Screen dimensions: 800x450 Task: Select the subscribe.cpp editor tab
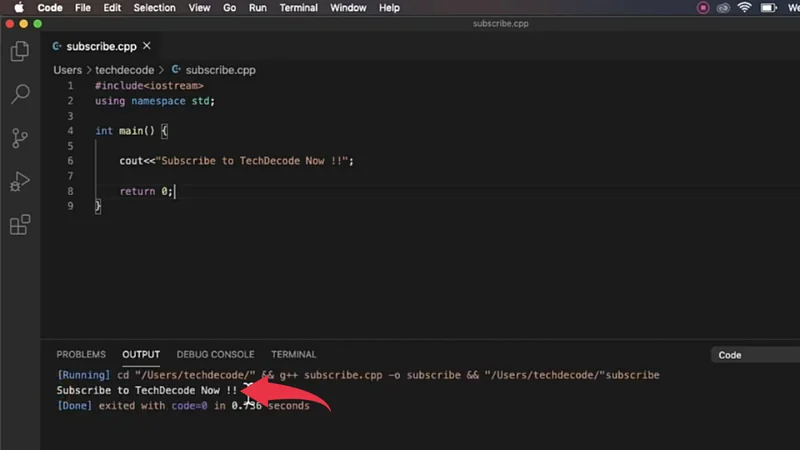click(x=100, y=46)
